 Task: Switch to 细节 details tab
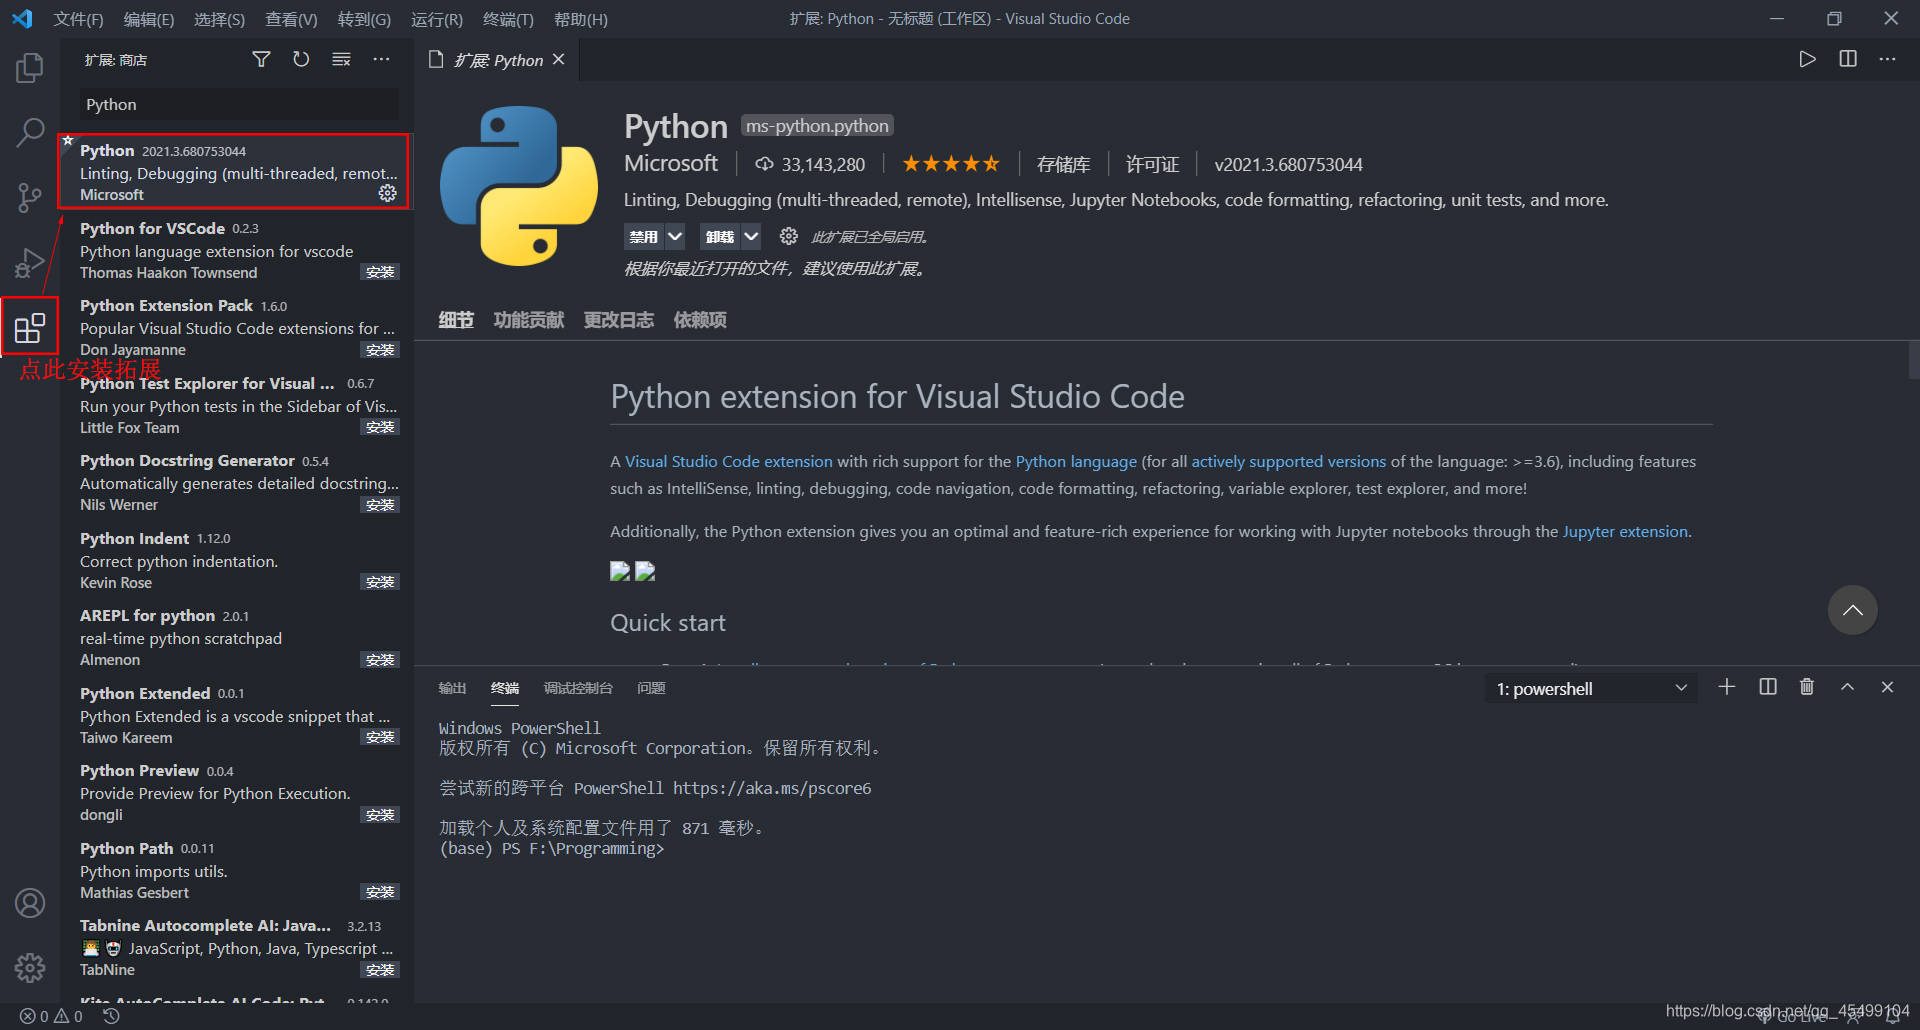[456, 320]
